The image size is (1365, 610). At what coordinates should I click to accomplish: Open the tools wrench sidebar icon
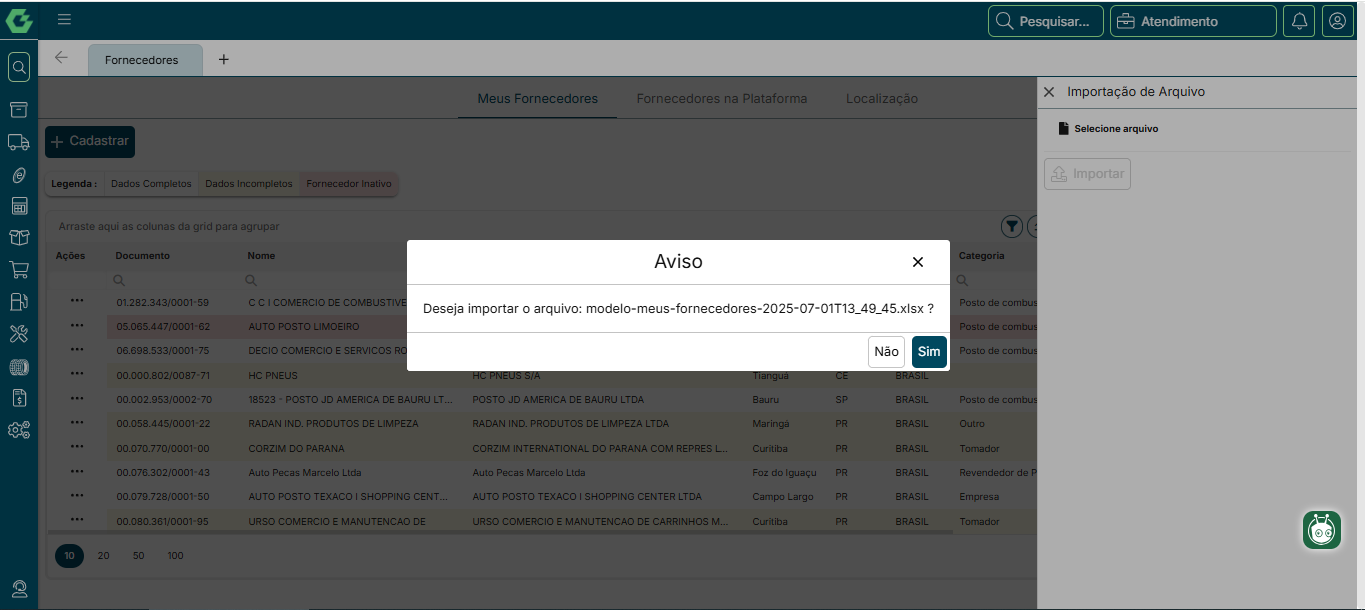point(19,334)
